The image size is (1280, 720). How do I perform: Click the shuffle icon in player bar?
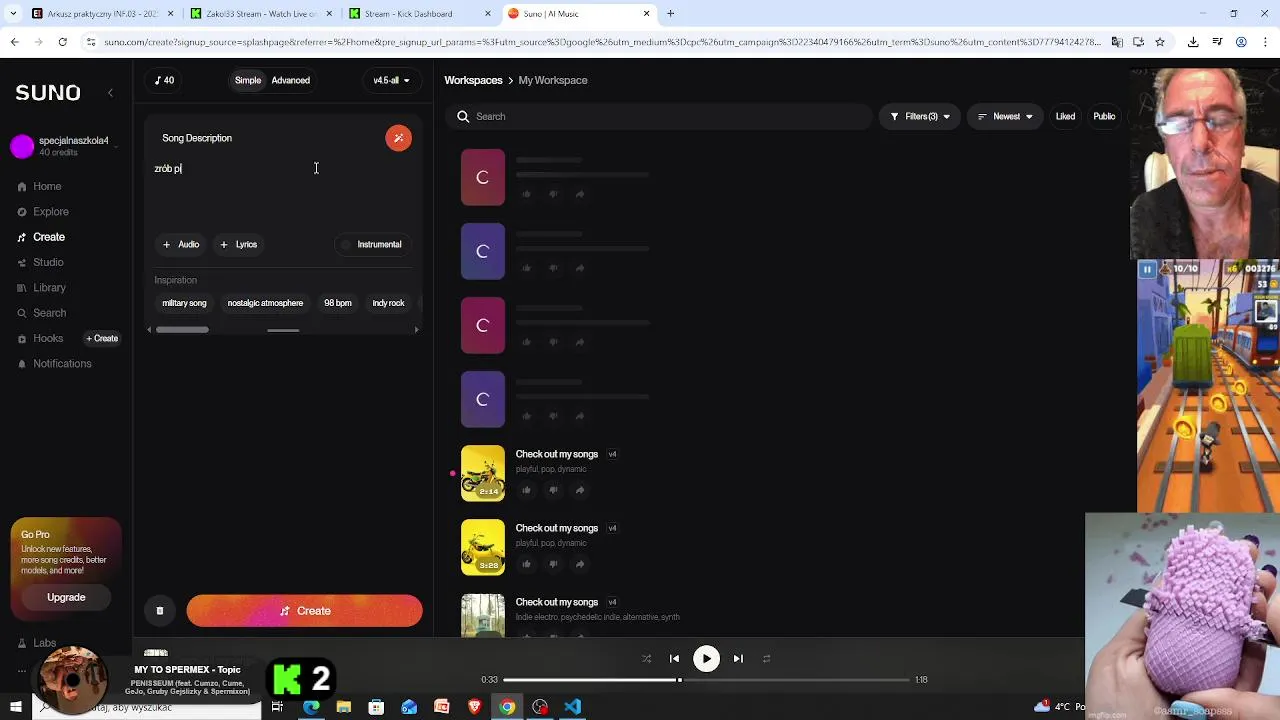pyautogui.click(x=646, y=659)
